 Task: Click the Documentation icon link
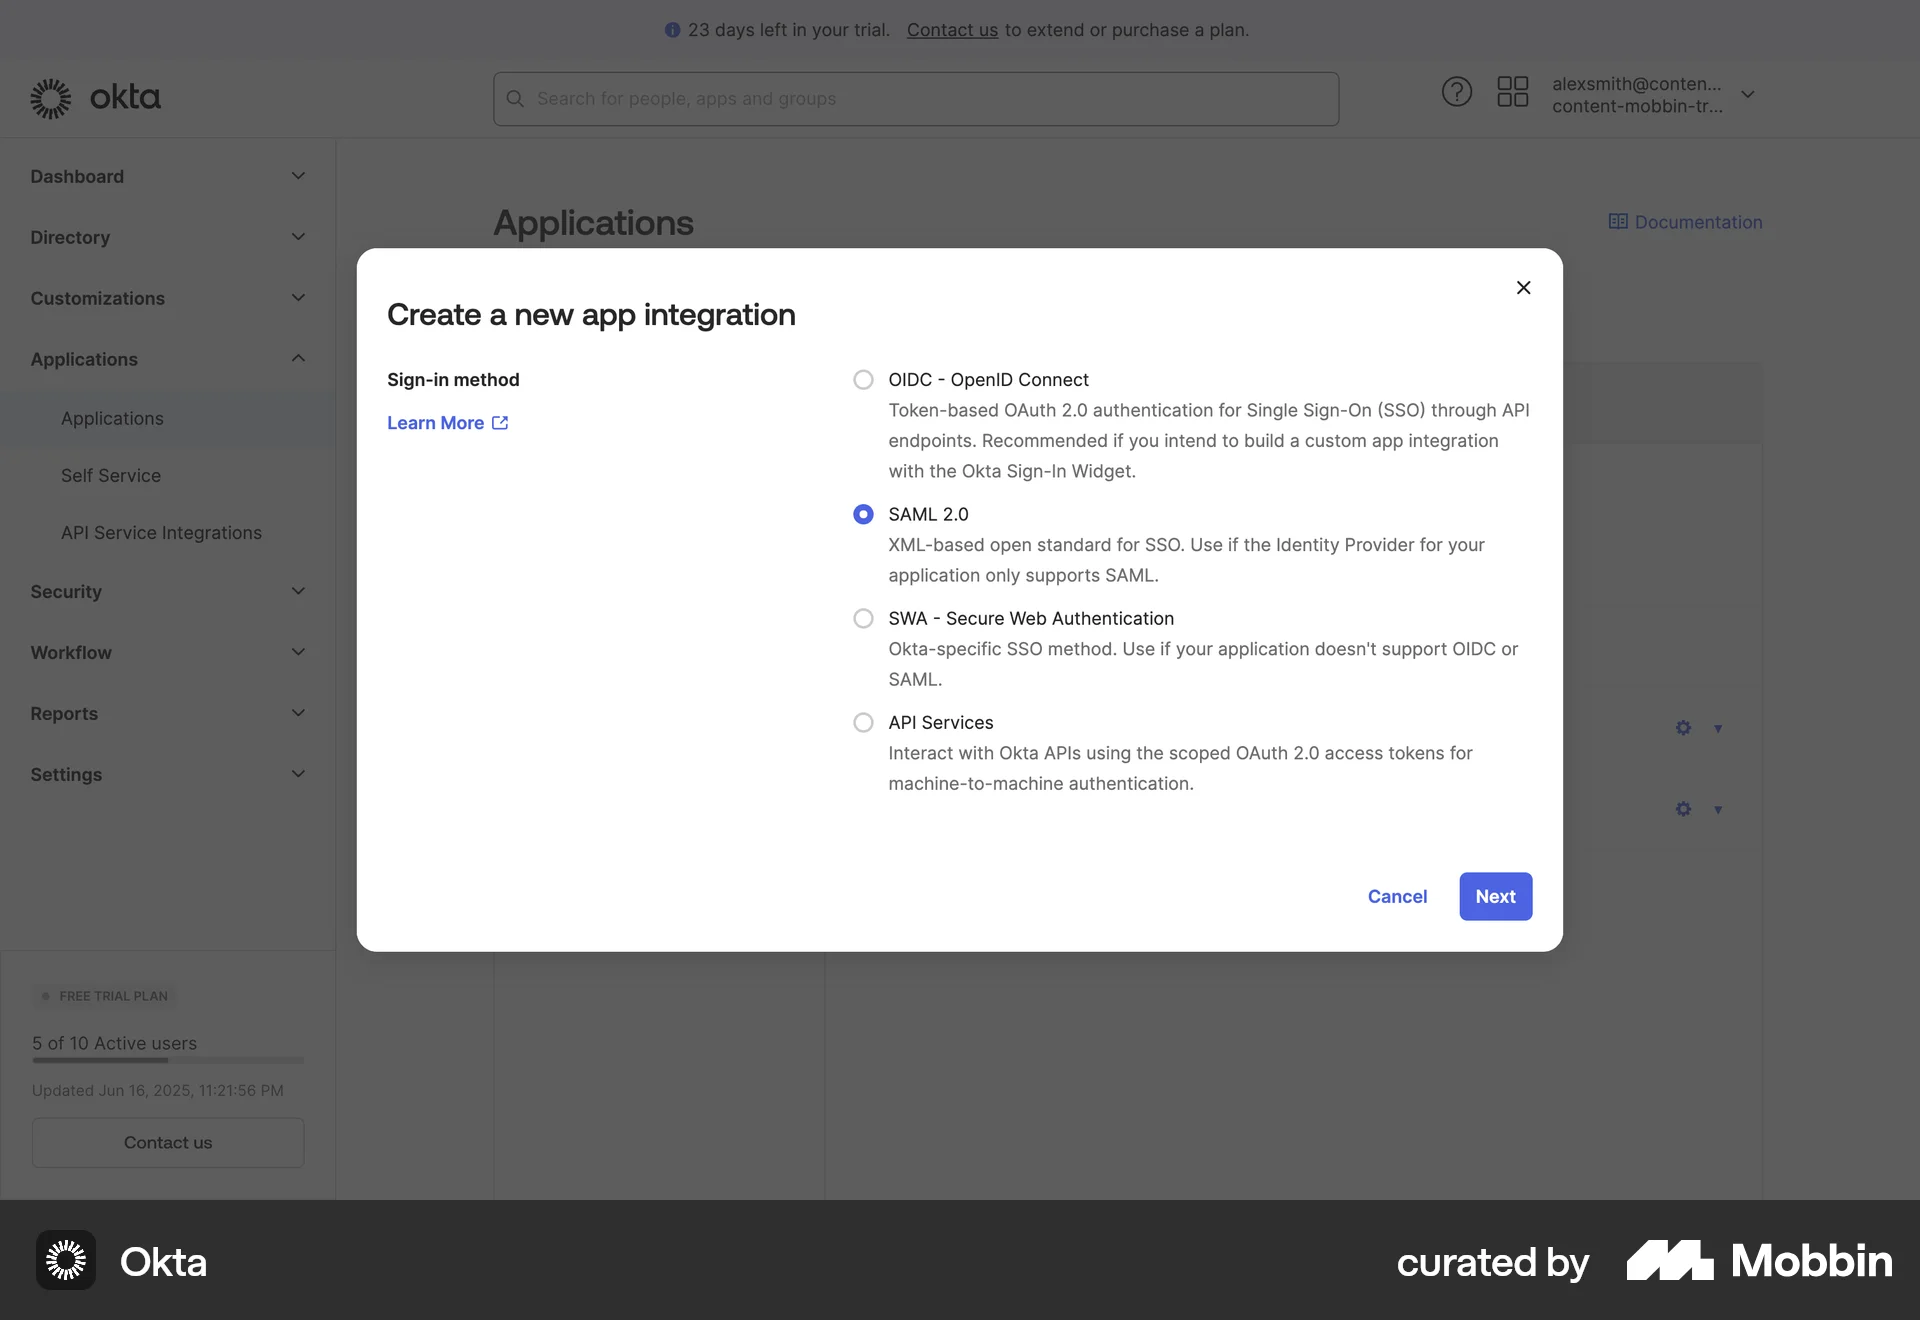click(1619, 221)
